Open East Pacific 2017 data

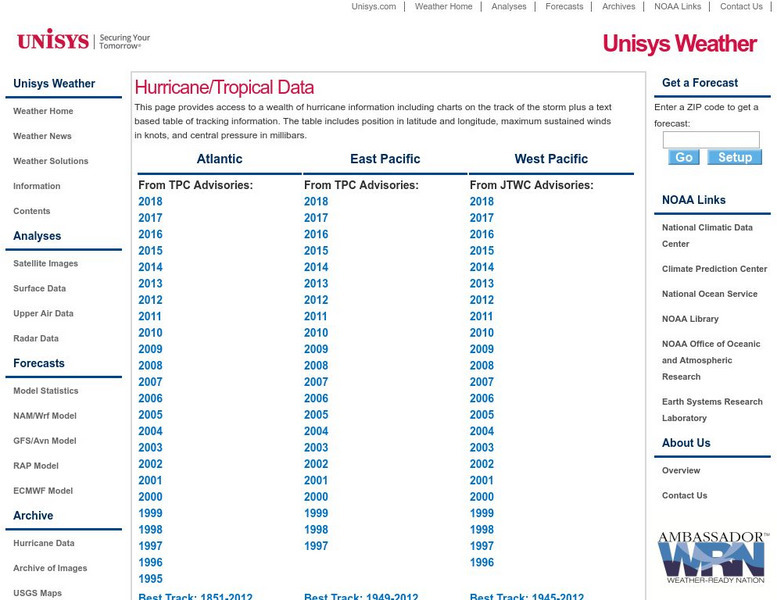316,218
